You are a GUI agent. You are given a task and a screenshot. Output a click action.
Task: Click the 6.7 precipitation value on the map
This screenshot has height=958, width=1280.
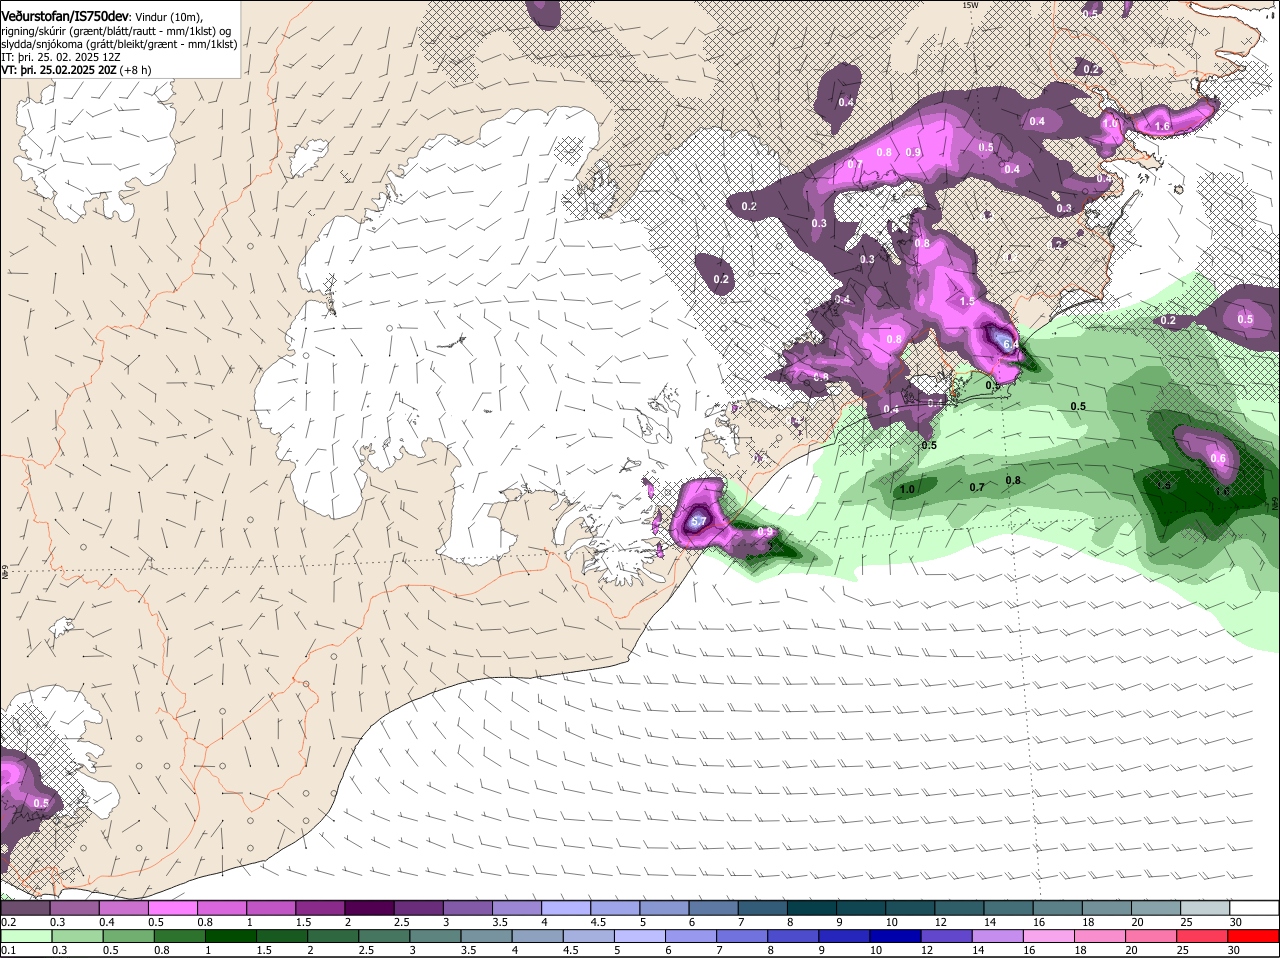698,522
